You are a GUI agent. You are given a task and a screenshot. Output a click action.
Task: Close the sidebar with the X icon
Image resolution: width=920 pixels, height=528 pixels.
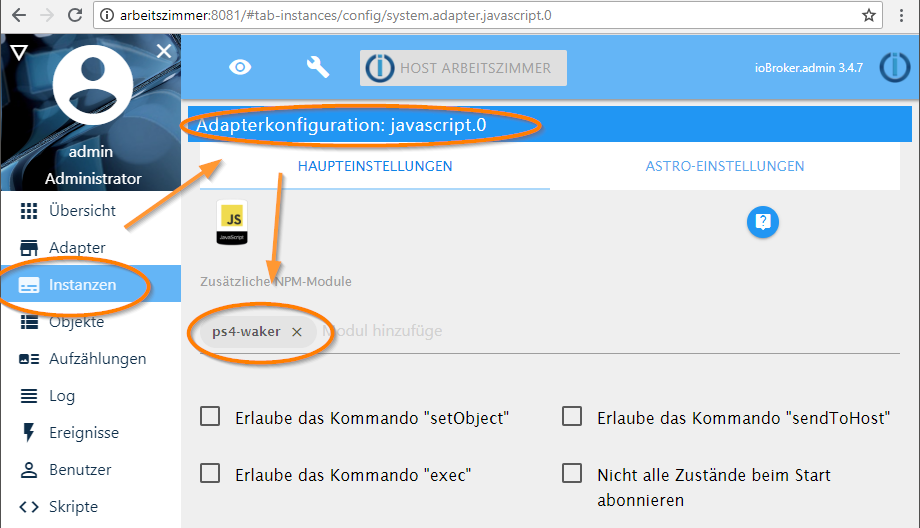coord(164,51)
